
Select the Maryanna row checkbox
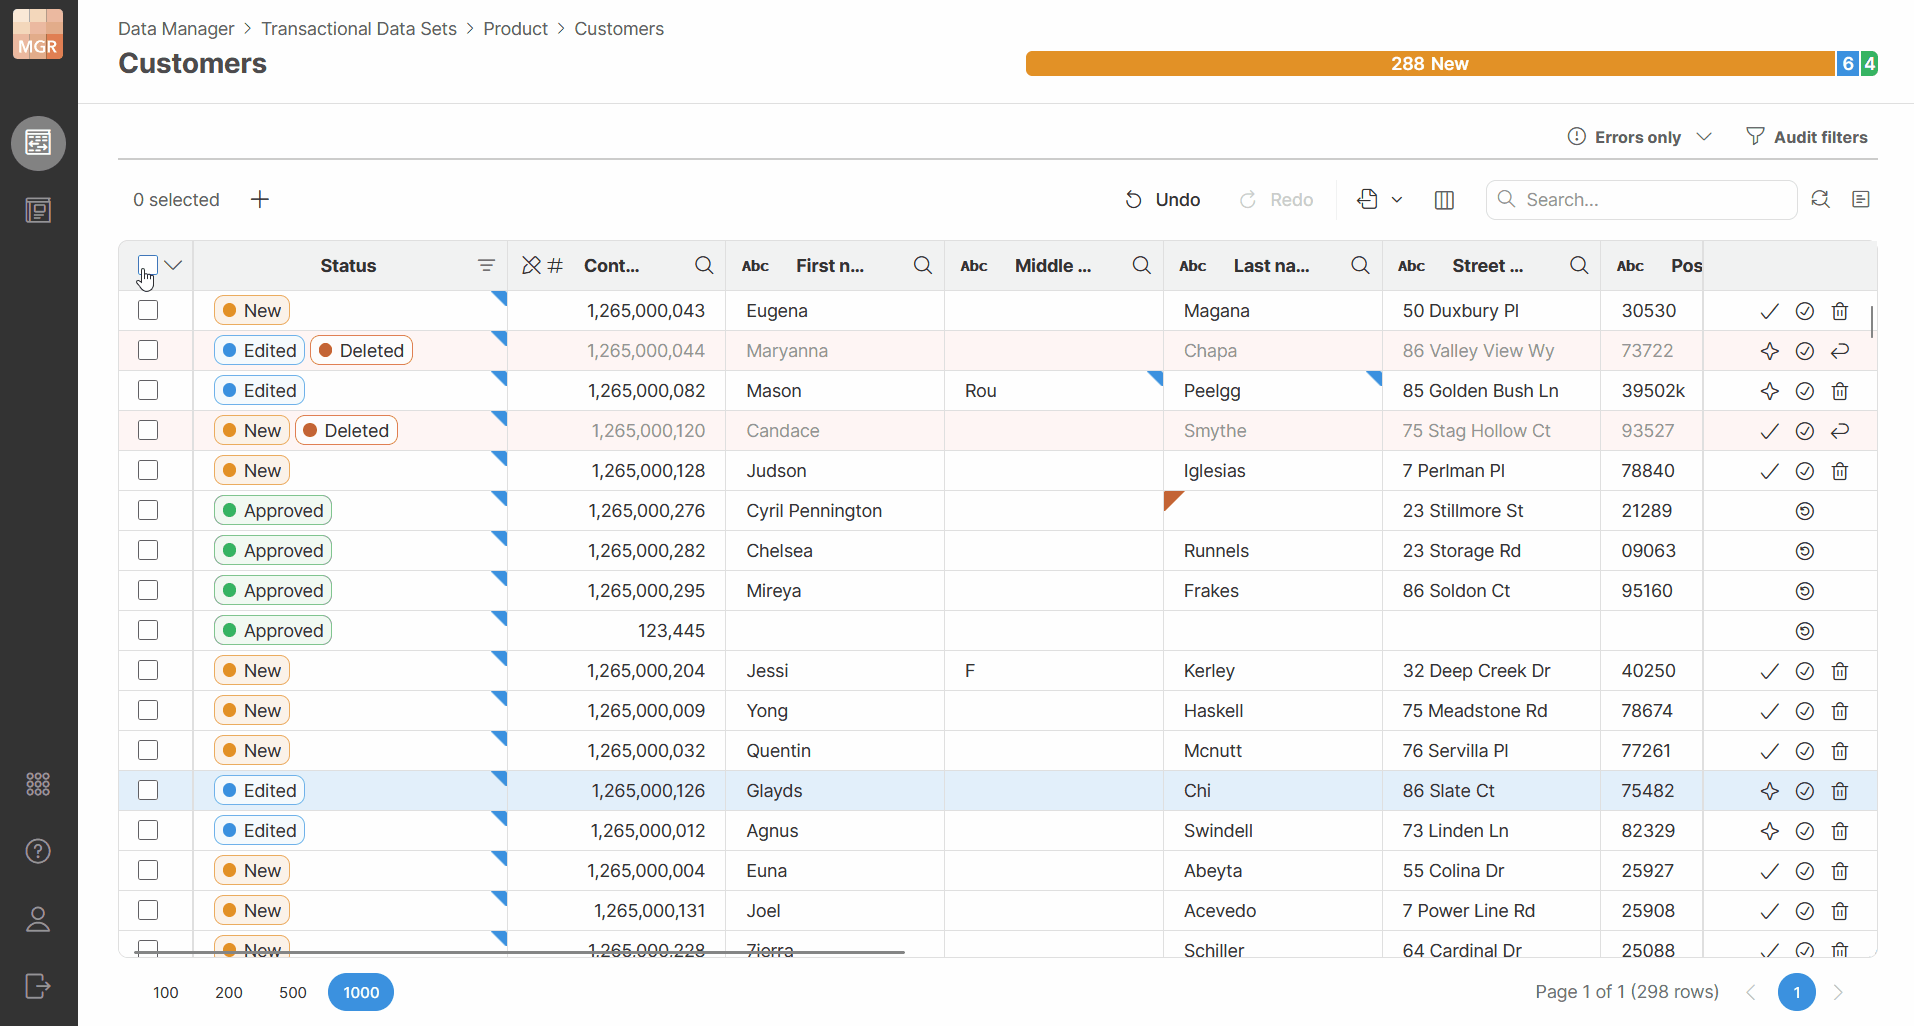(148, 350)
